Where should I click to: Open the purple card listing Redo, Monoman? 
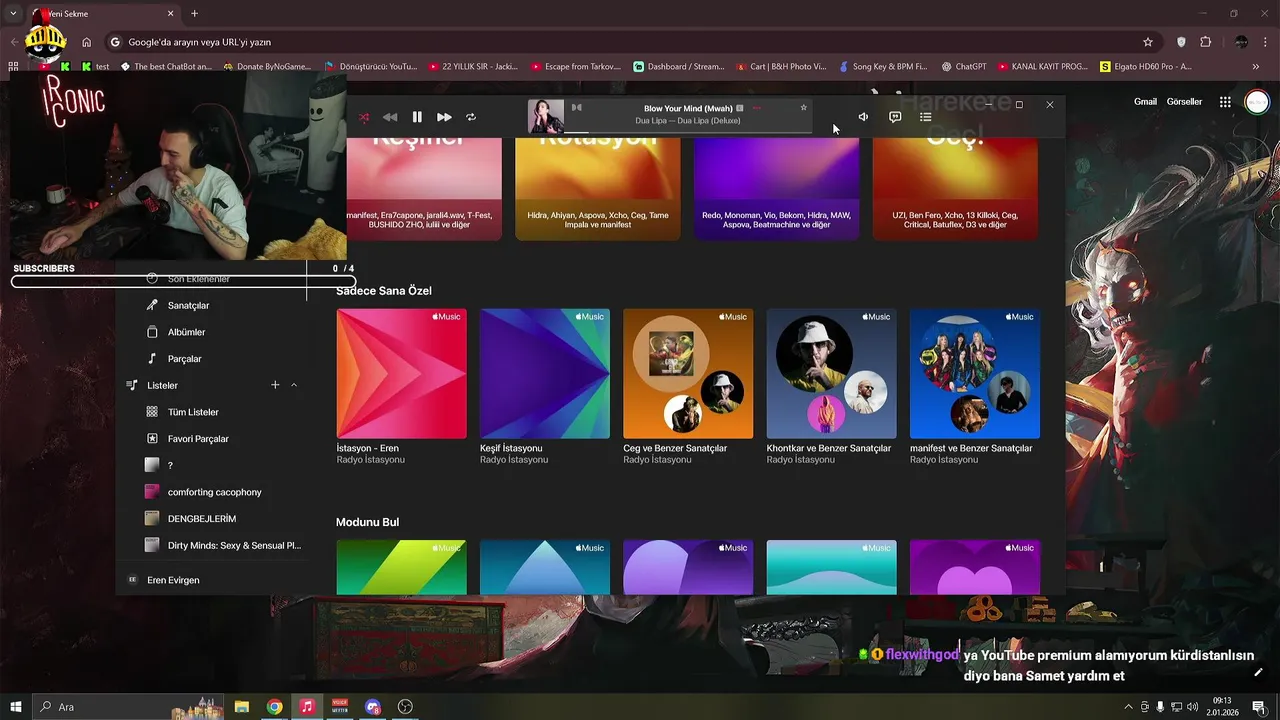[x=776, y=189]
